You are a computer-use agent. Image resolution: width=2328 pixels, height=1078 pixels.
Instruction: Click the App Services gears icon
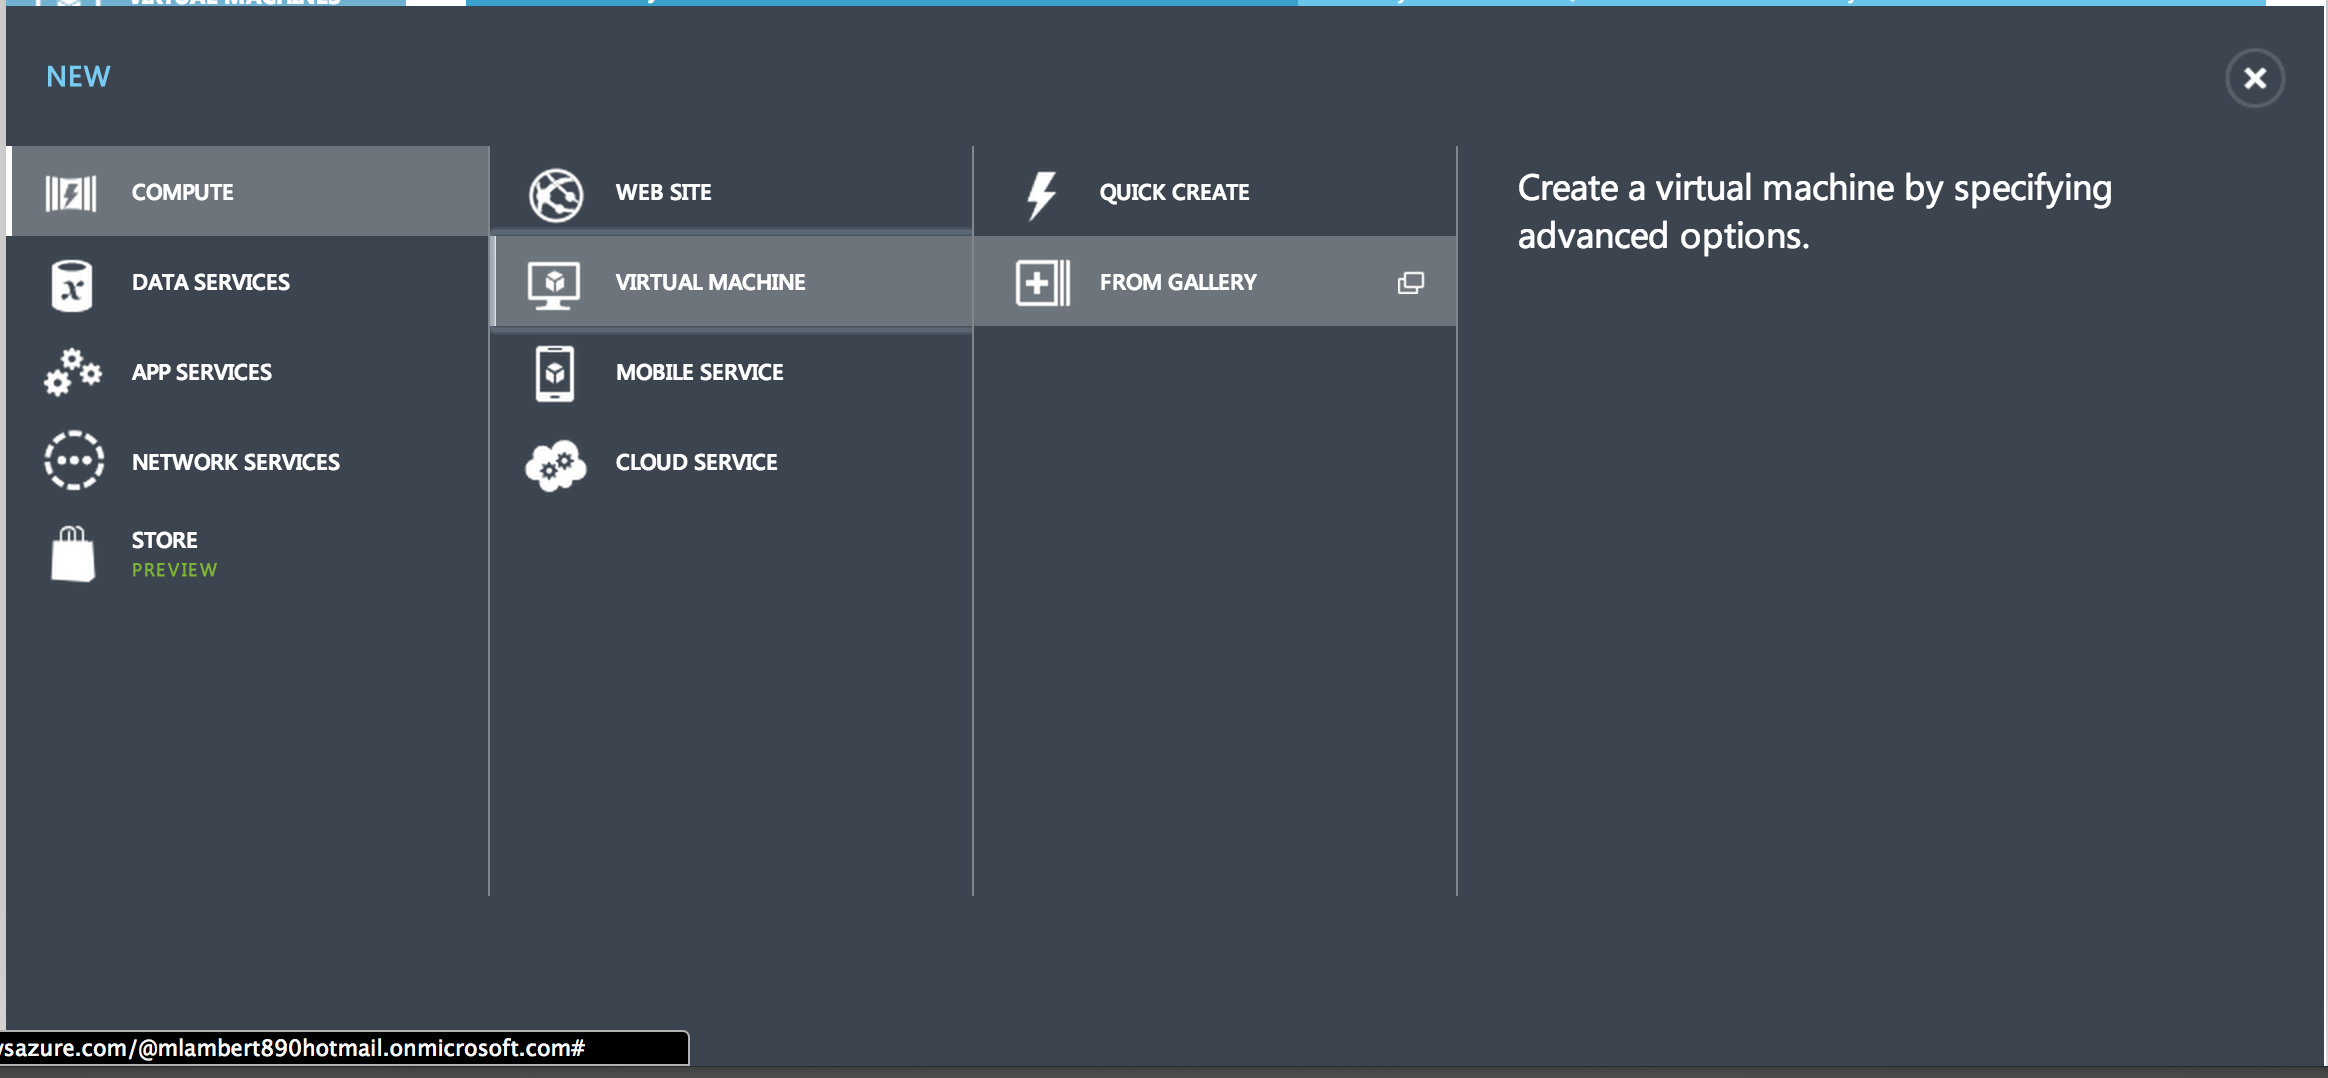click(x=72, y=372)
